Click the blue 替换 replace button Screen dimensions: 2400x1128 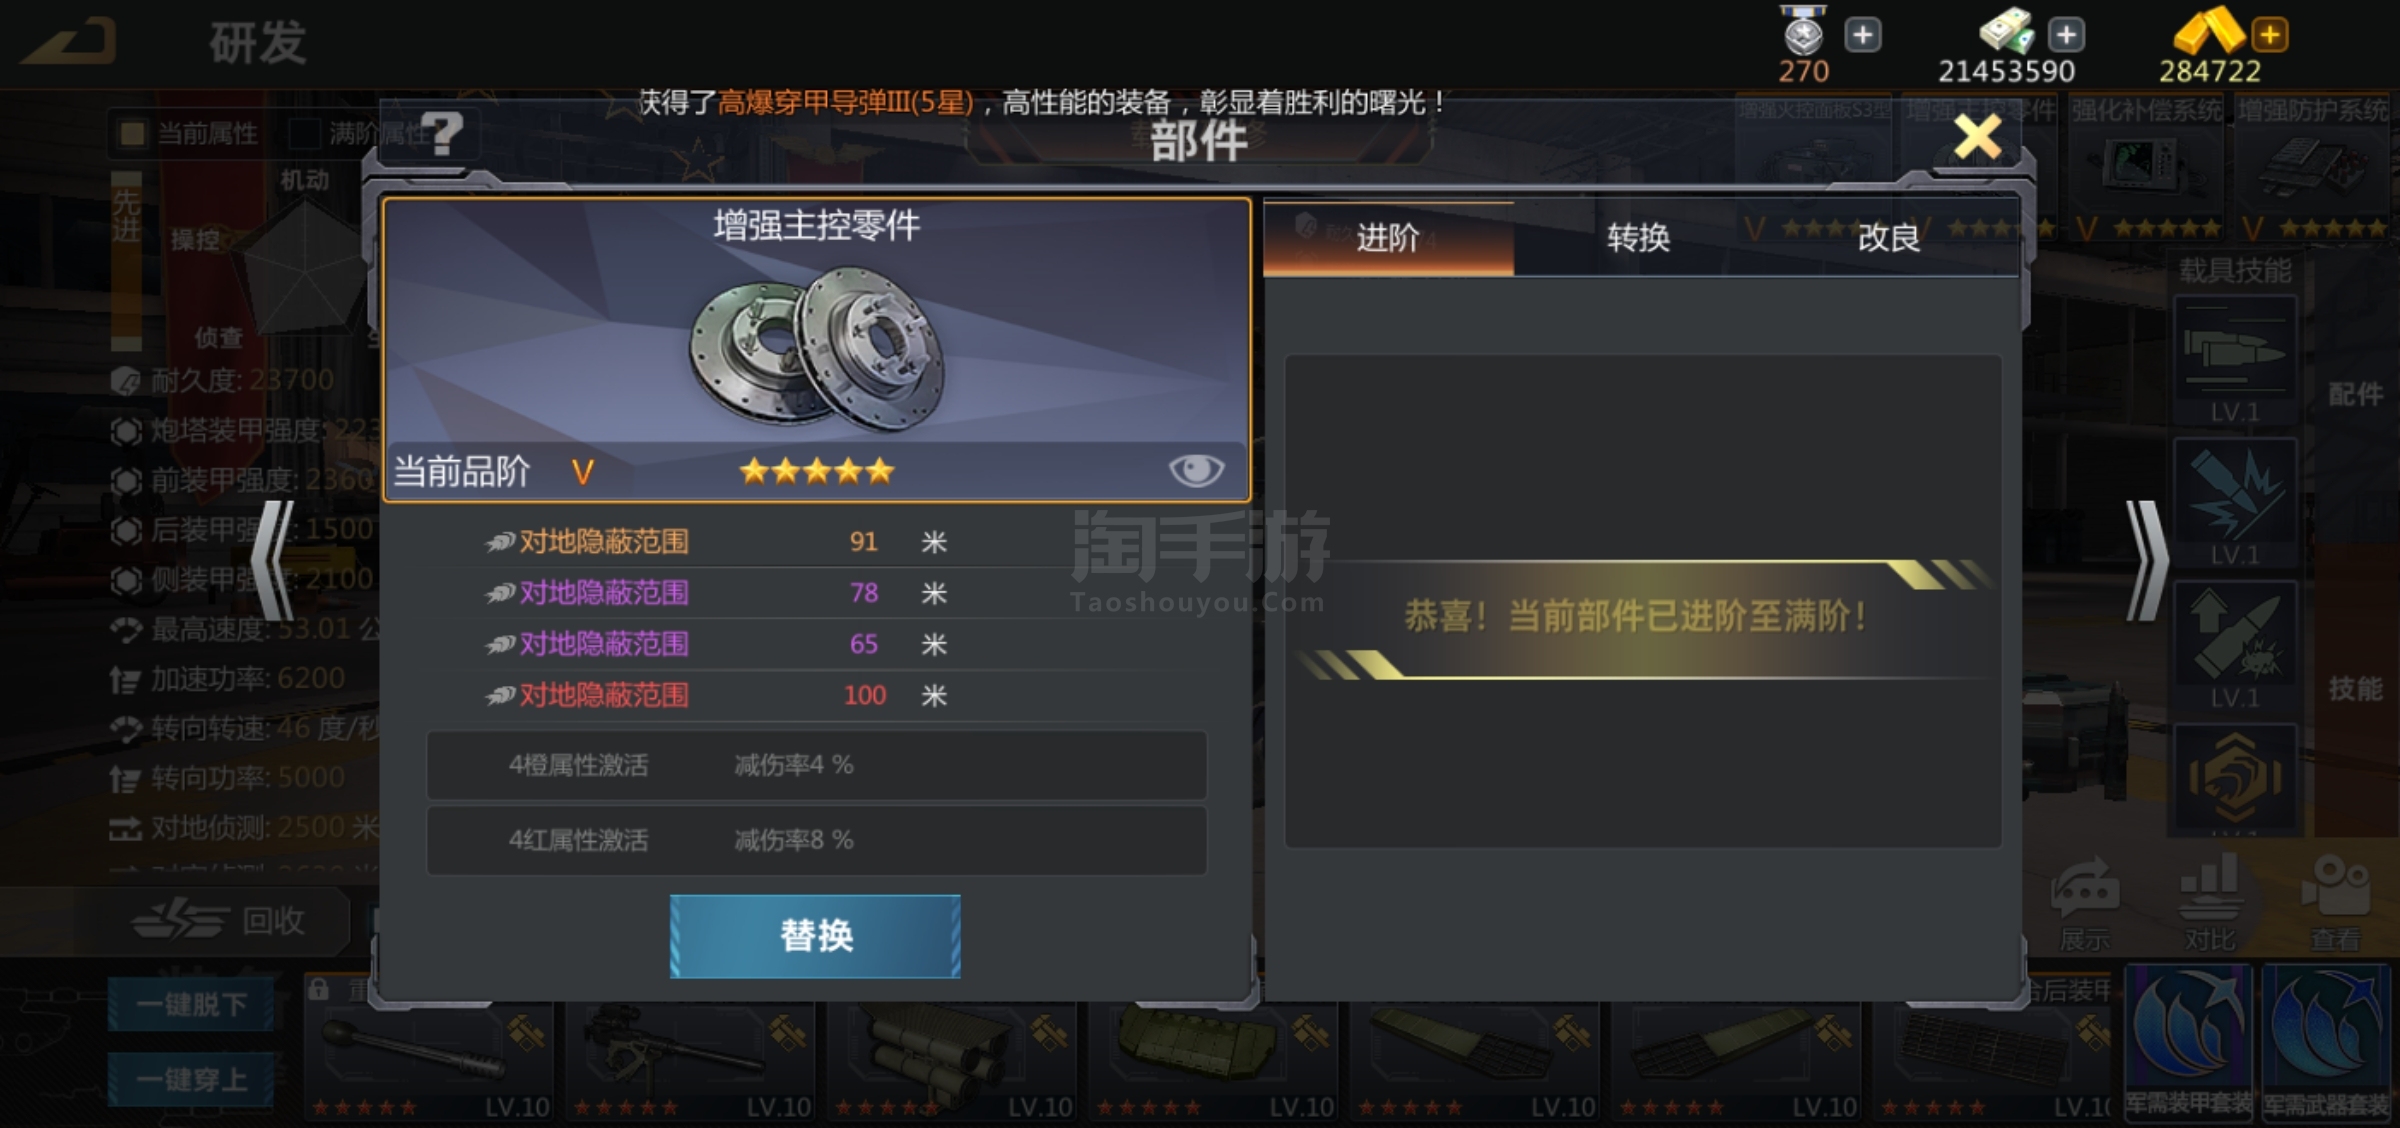tap(815, 936)
